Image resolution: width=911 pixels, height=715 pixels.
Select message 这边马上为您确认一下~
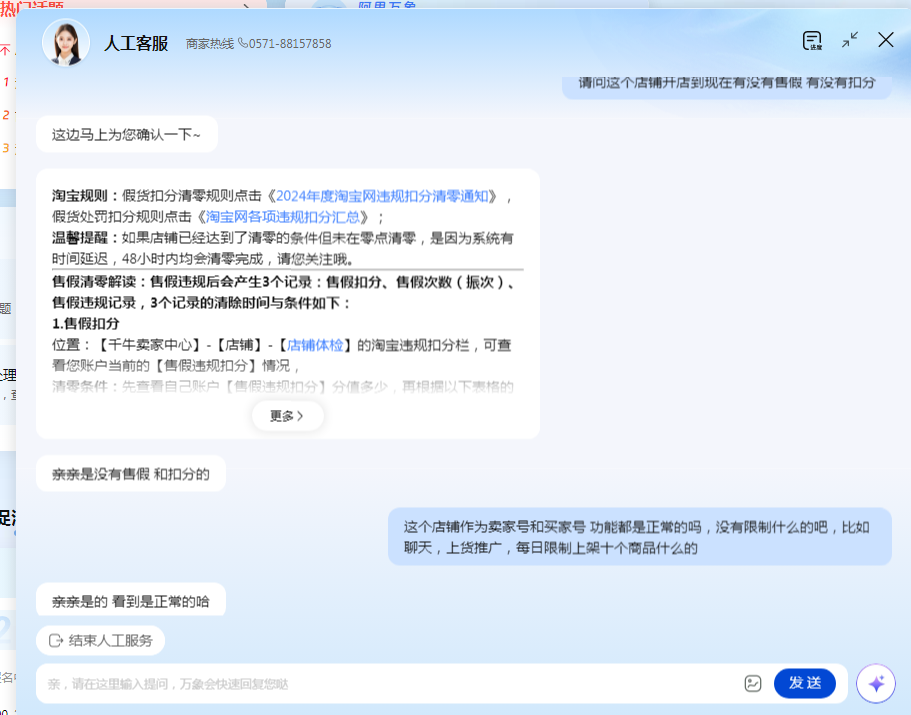[x=127, y=134]
